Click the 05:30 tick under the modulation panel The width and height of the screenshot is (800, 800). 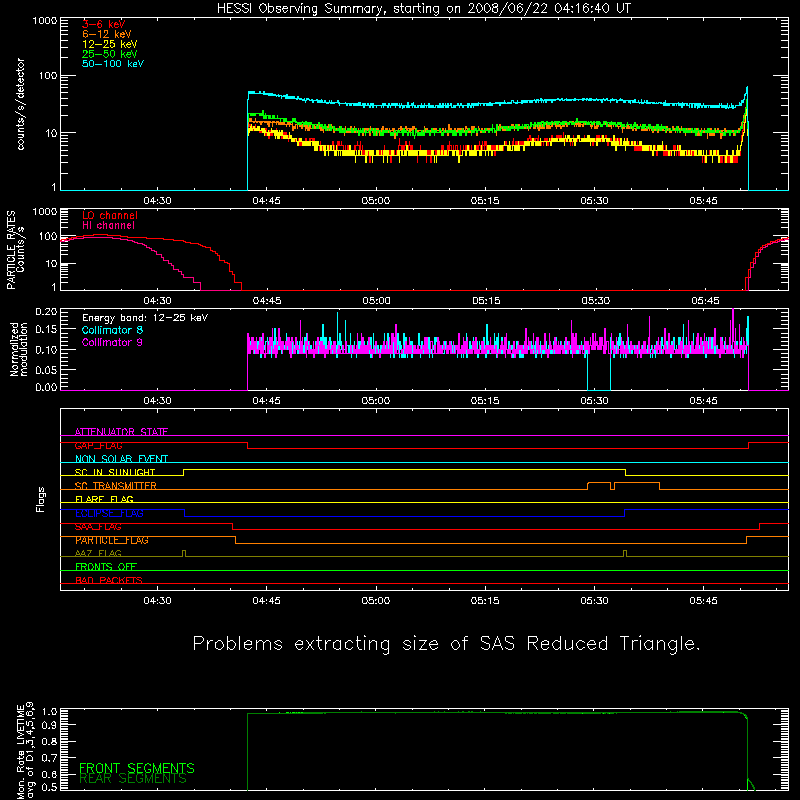point(594,401)
